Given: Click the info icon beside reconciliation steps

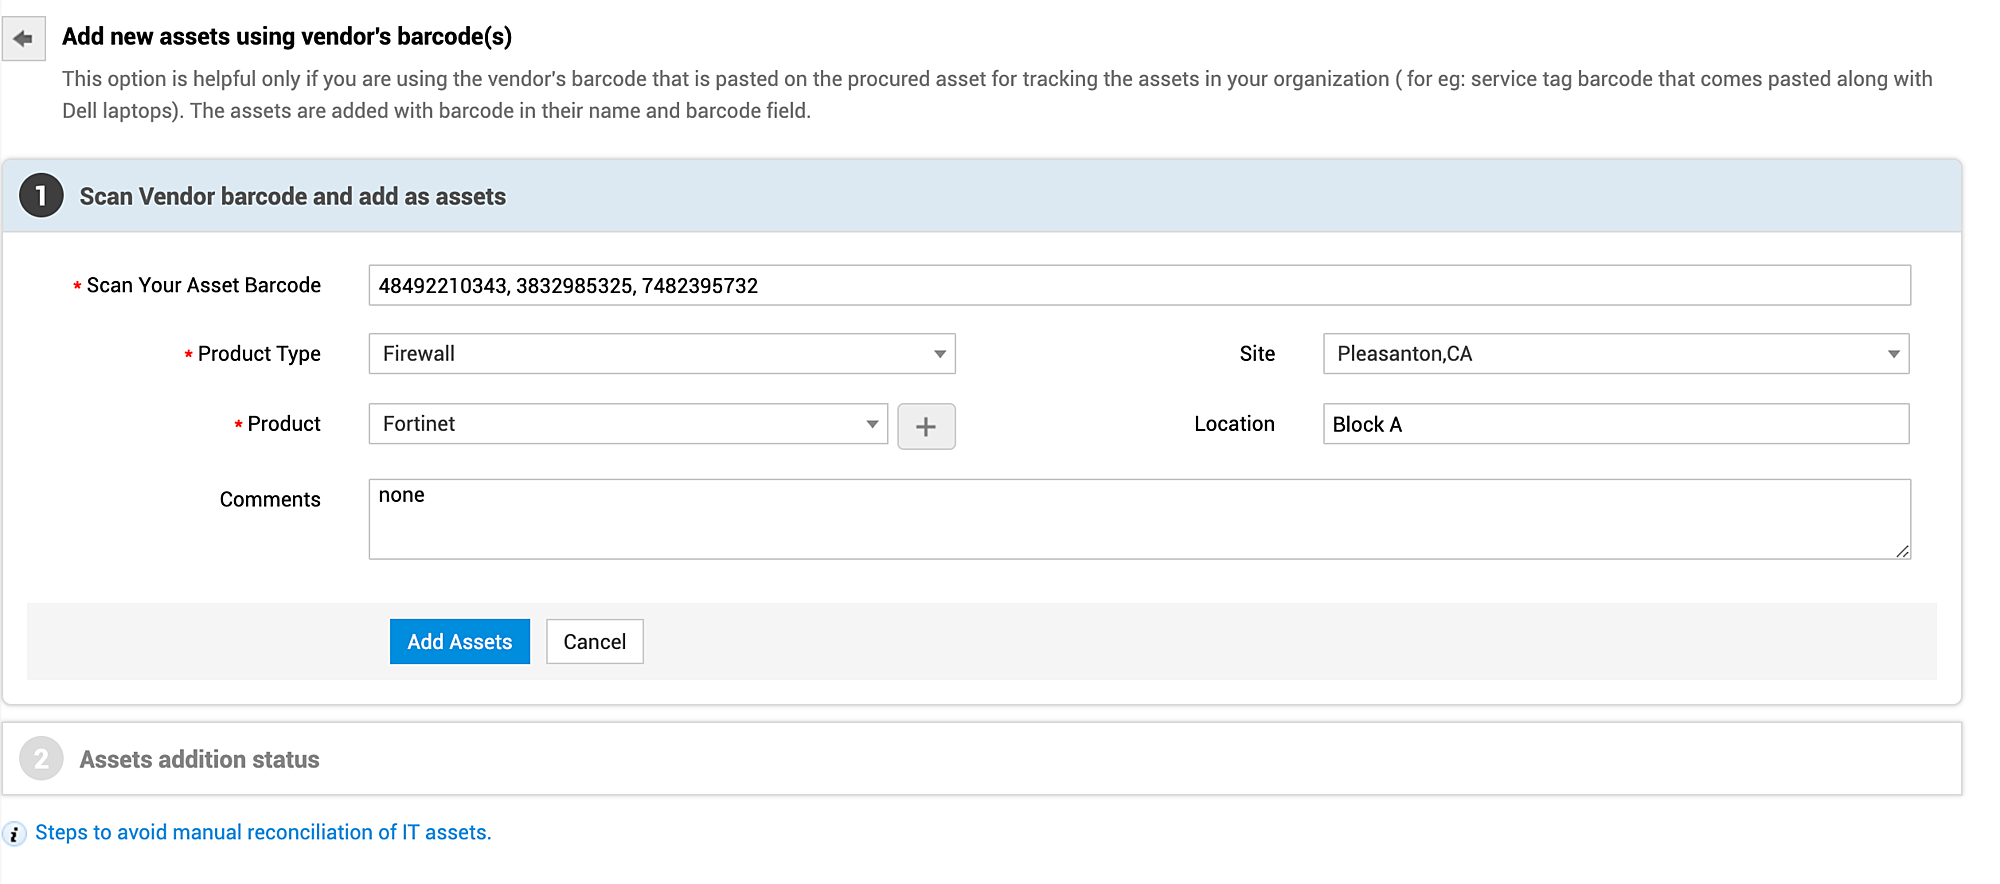Looking at the screenshot, I should coord(14,834).
